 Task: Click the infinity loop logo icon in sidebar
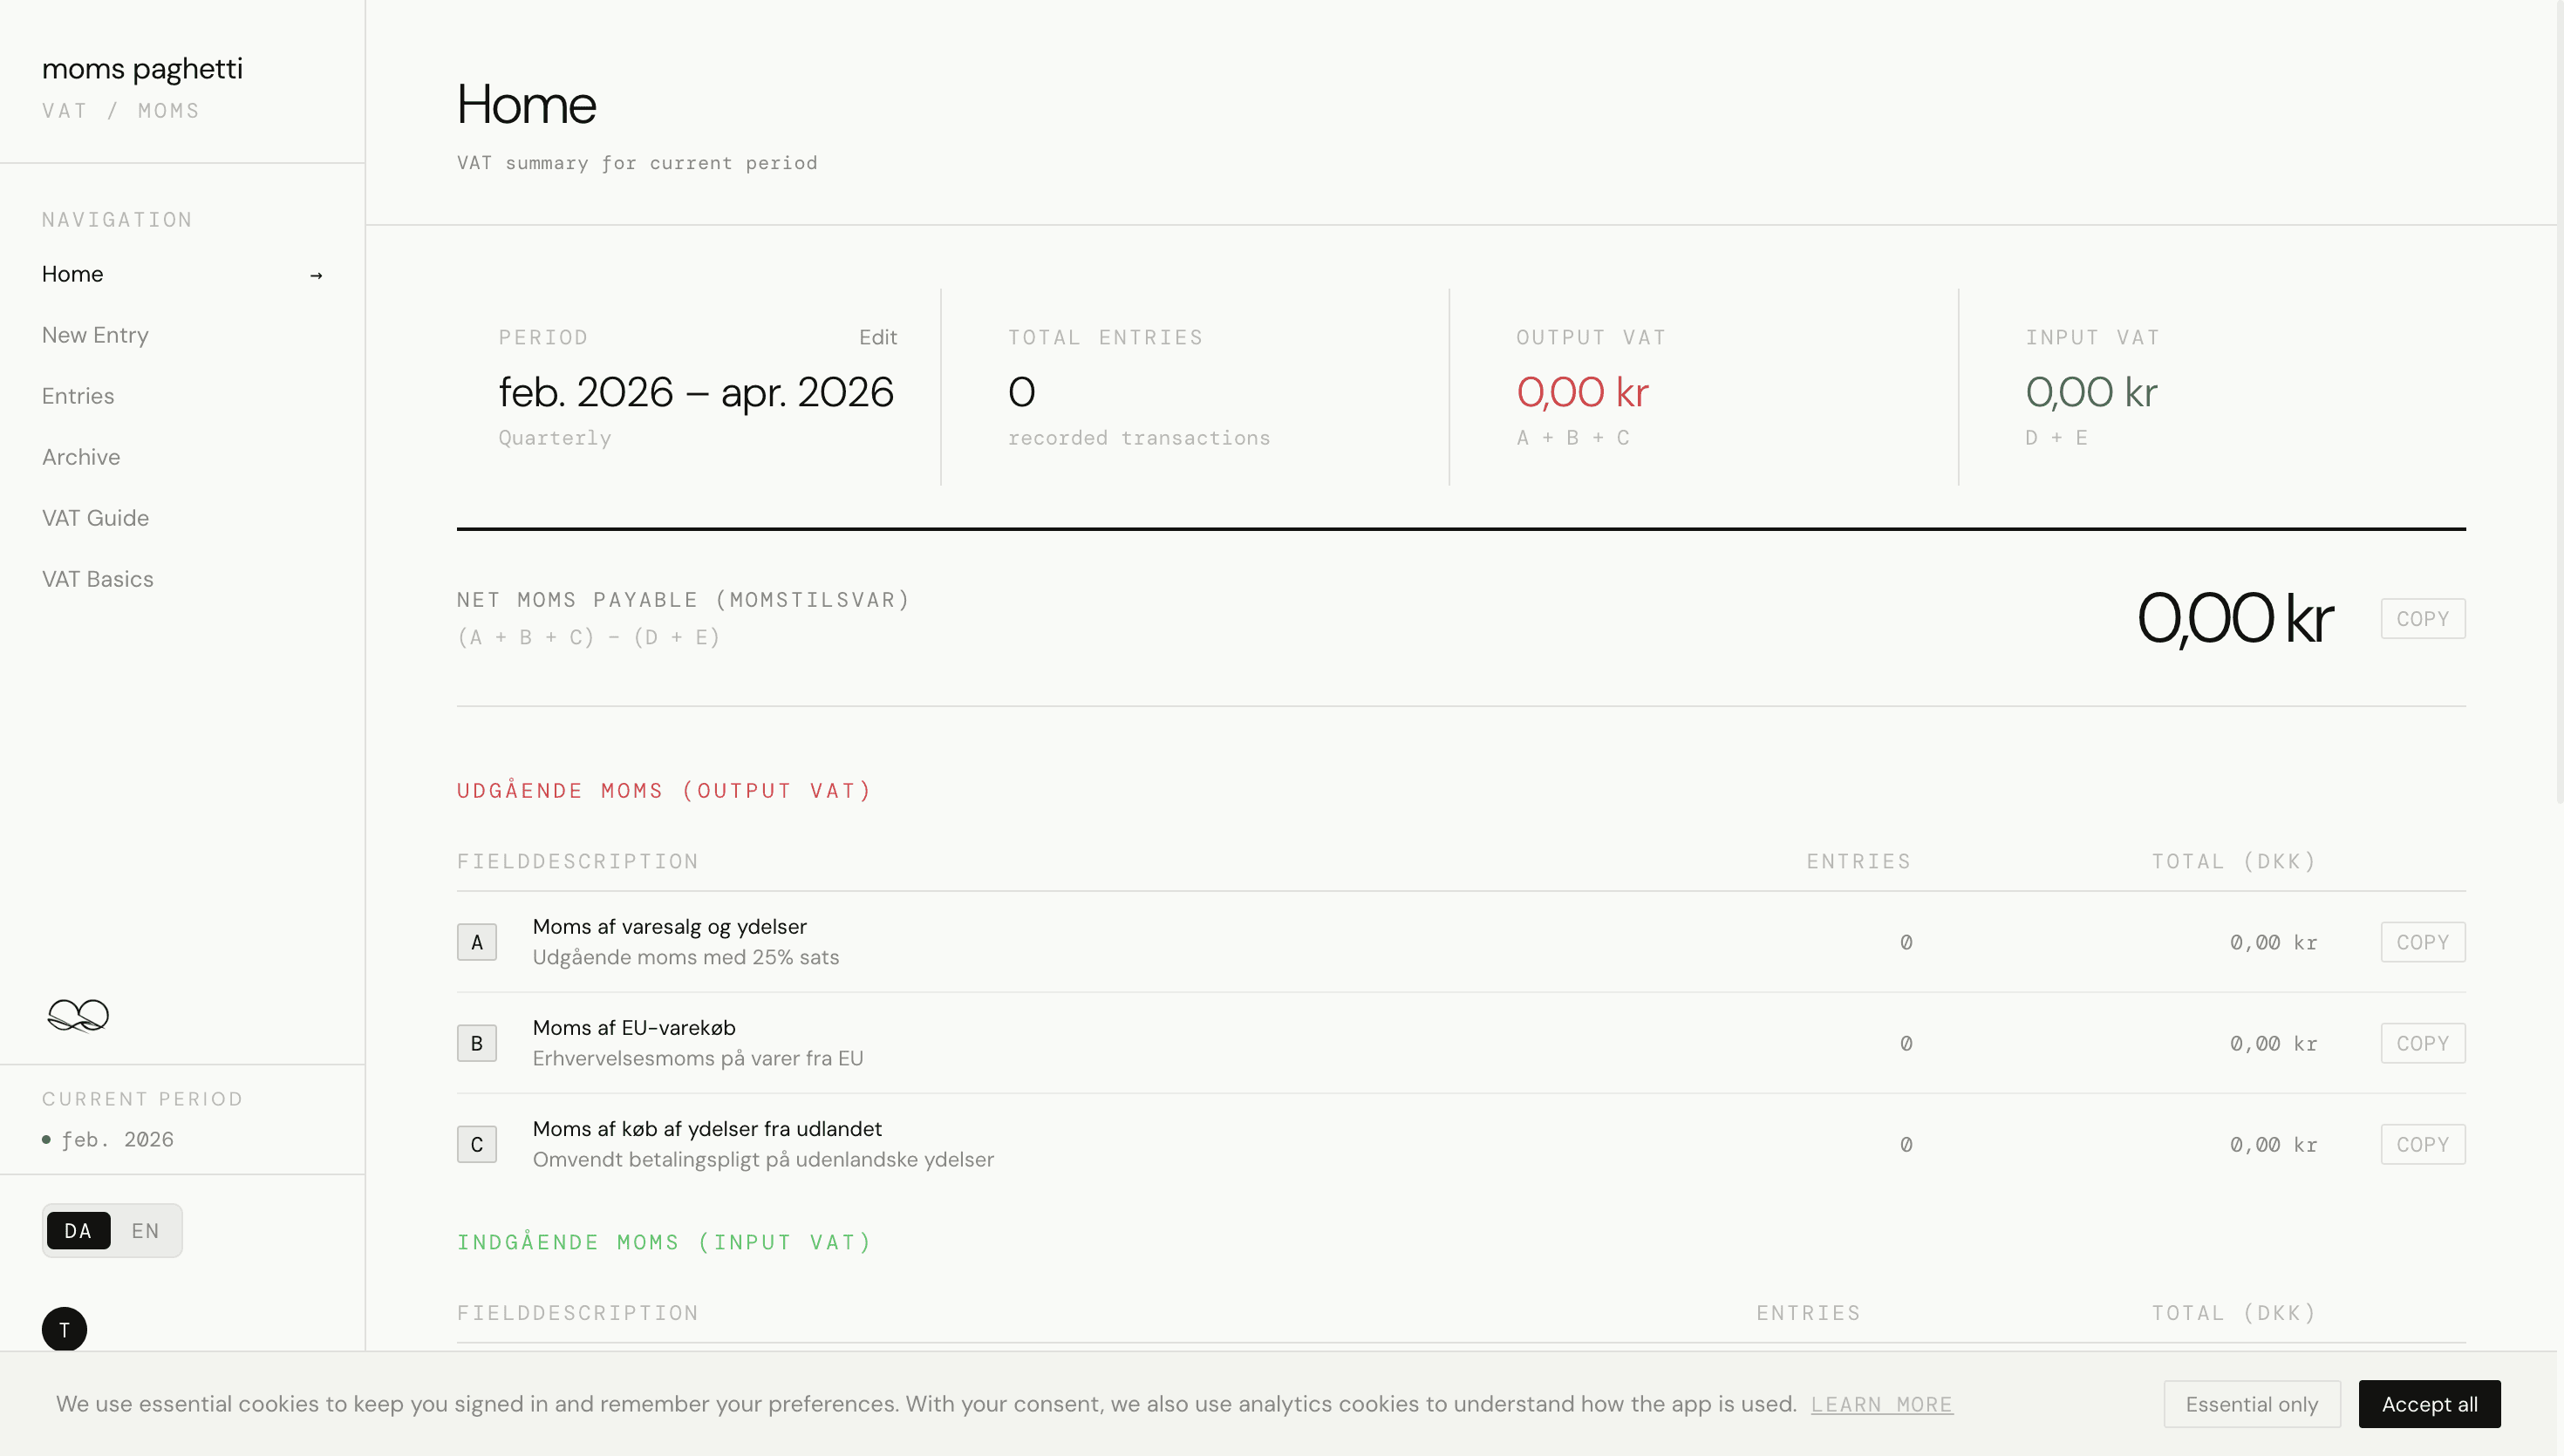click(x=78, y=1015)
